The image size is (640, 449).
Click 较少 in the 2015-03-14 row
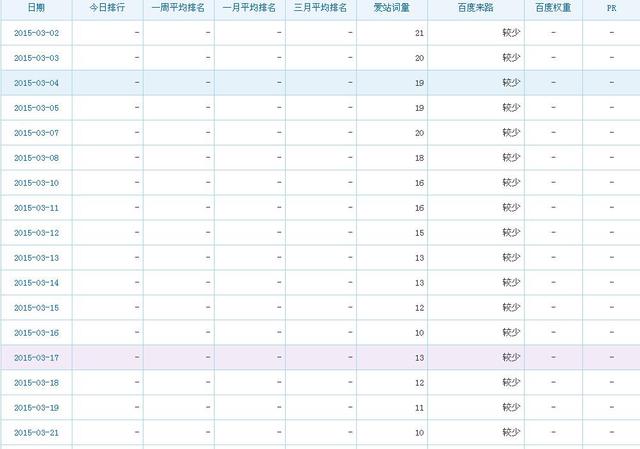(511, 282)
